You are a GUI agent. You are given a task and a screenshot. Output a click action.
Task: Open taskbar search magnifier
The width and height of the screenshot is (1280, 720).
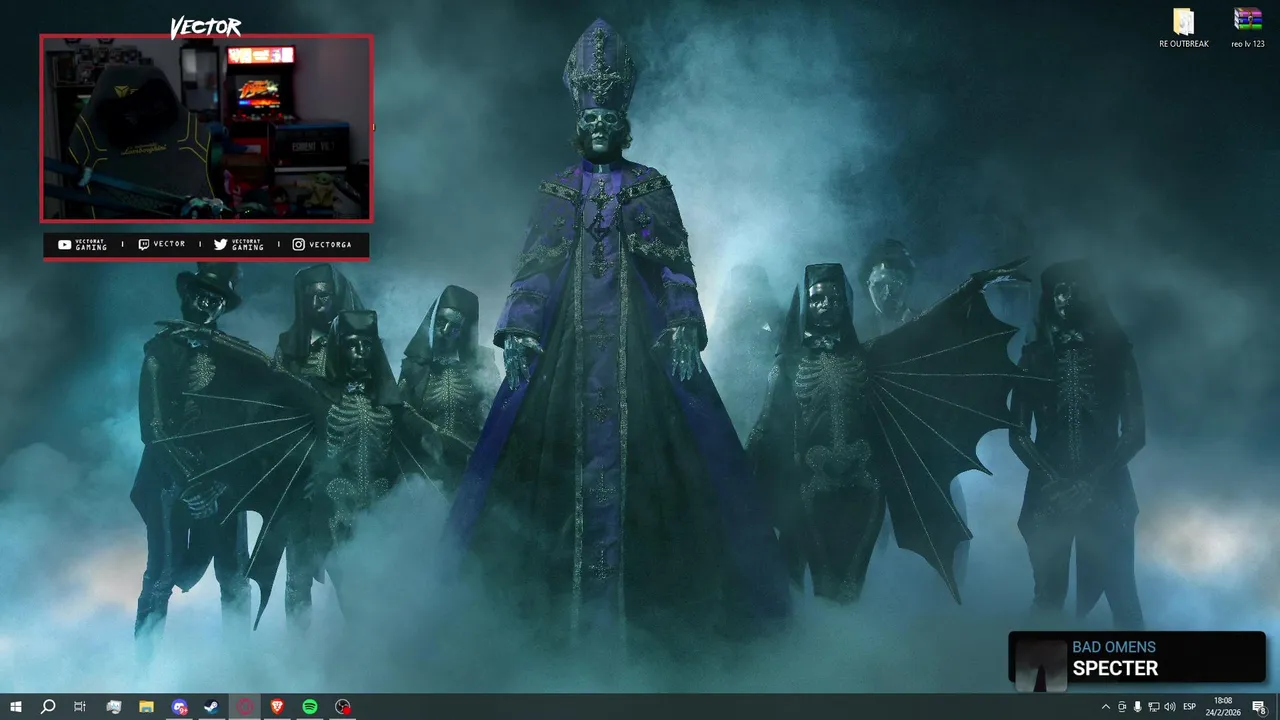coord(47,707)
